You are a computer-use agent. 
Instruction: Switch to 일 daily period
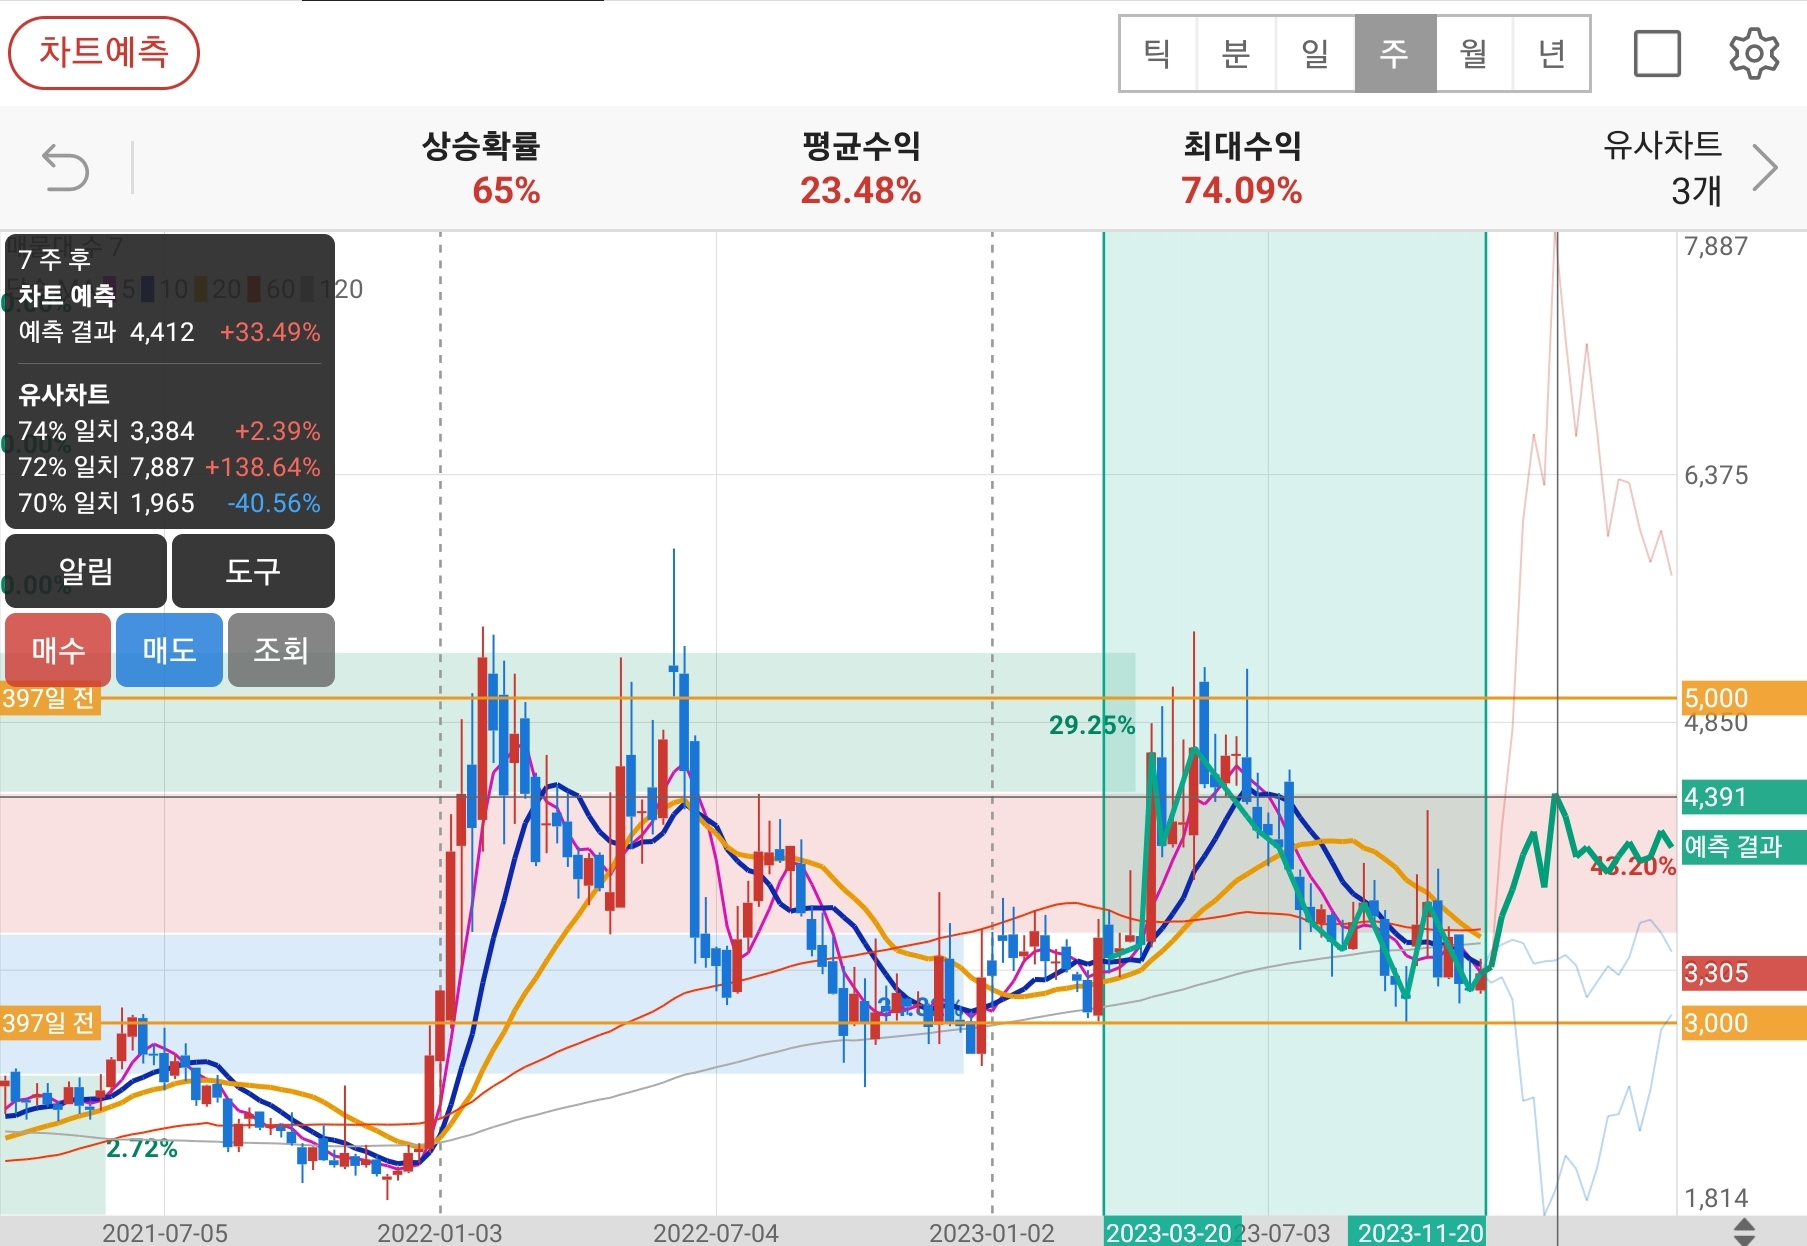pyautogui.click(x=1316, y=54)
